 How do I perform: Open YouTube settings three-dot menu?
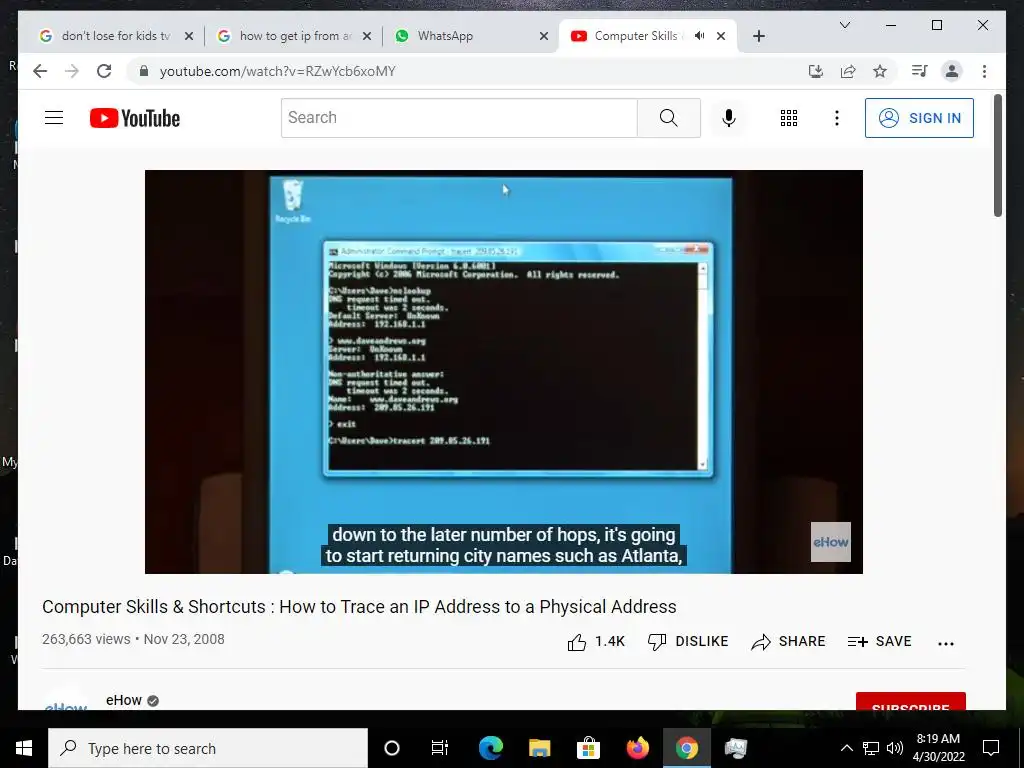837,118
